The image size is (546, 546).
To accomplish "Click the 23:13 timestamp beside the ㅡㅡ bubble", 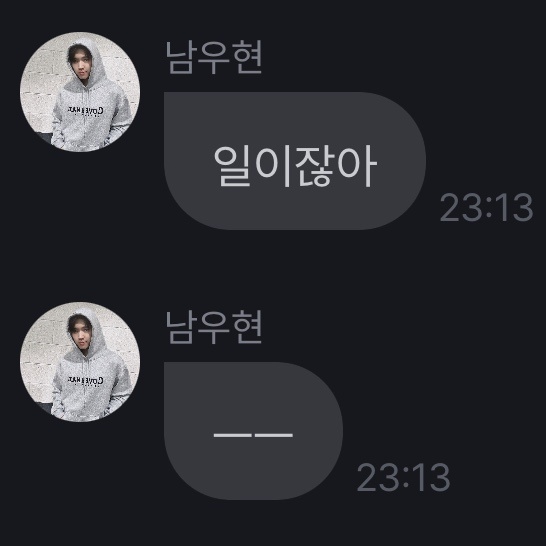I will click(x=403, y=477).
